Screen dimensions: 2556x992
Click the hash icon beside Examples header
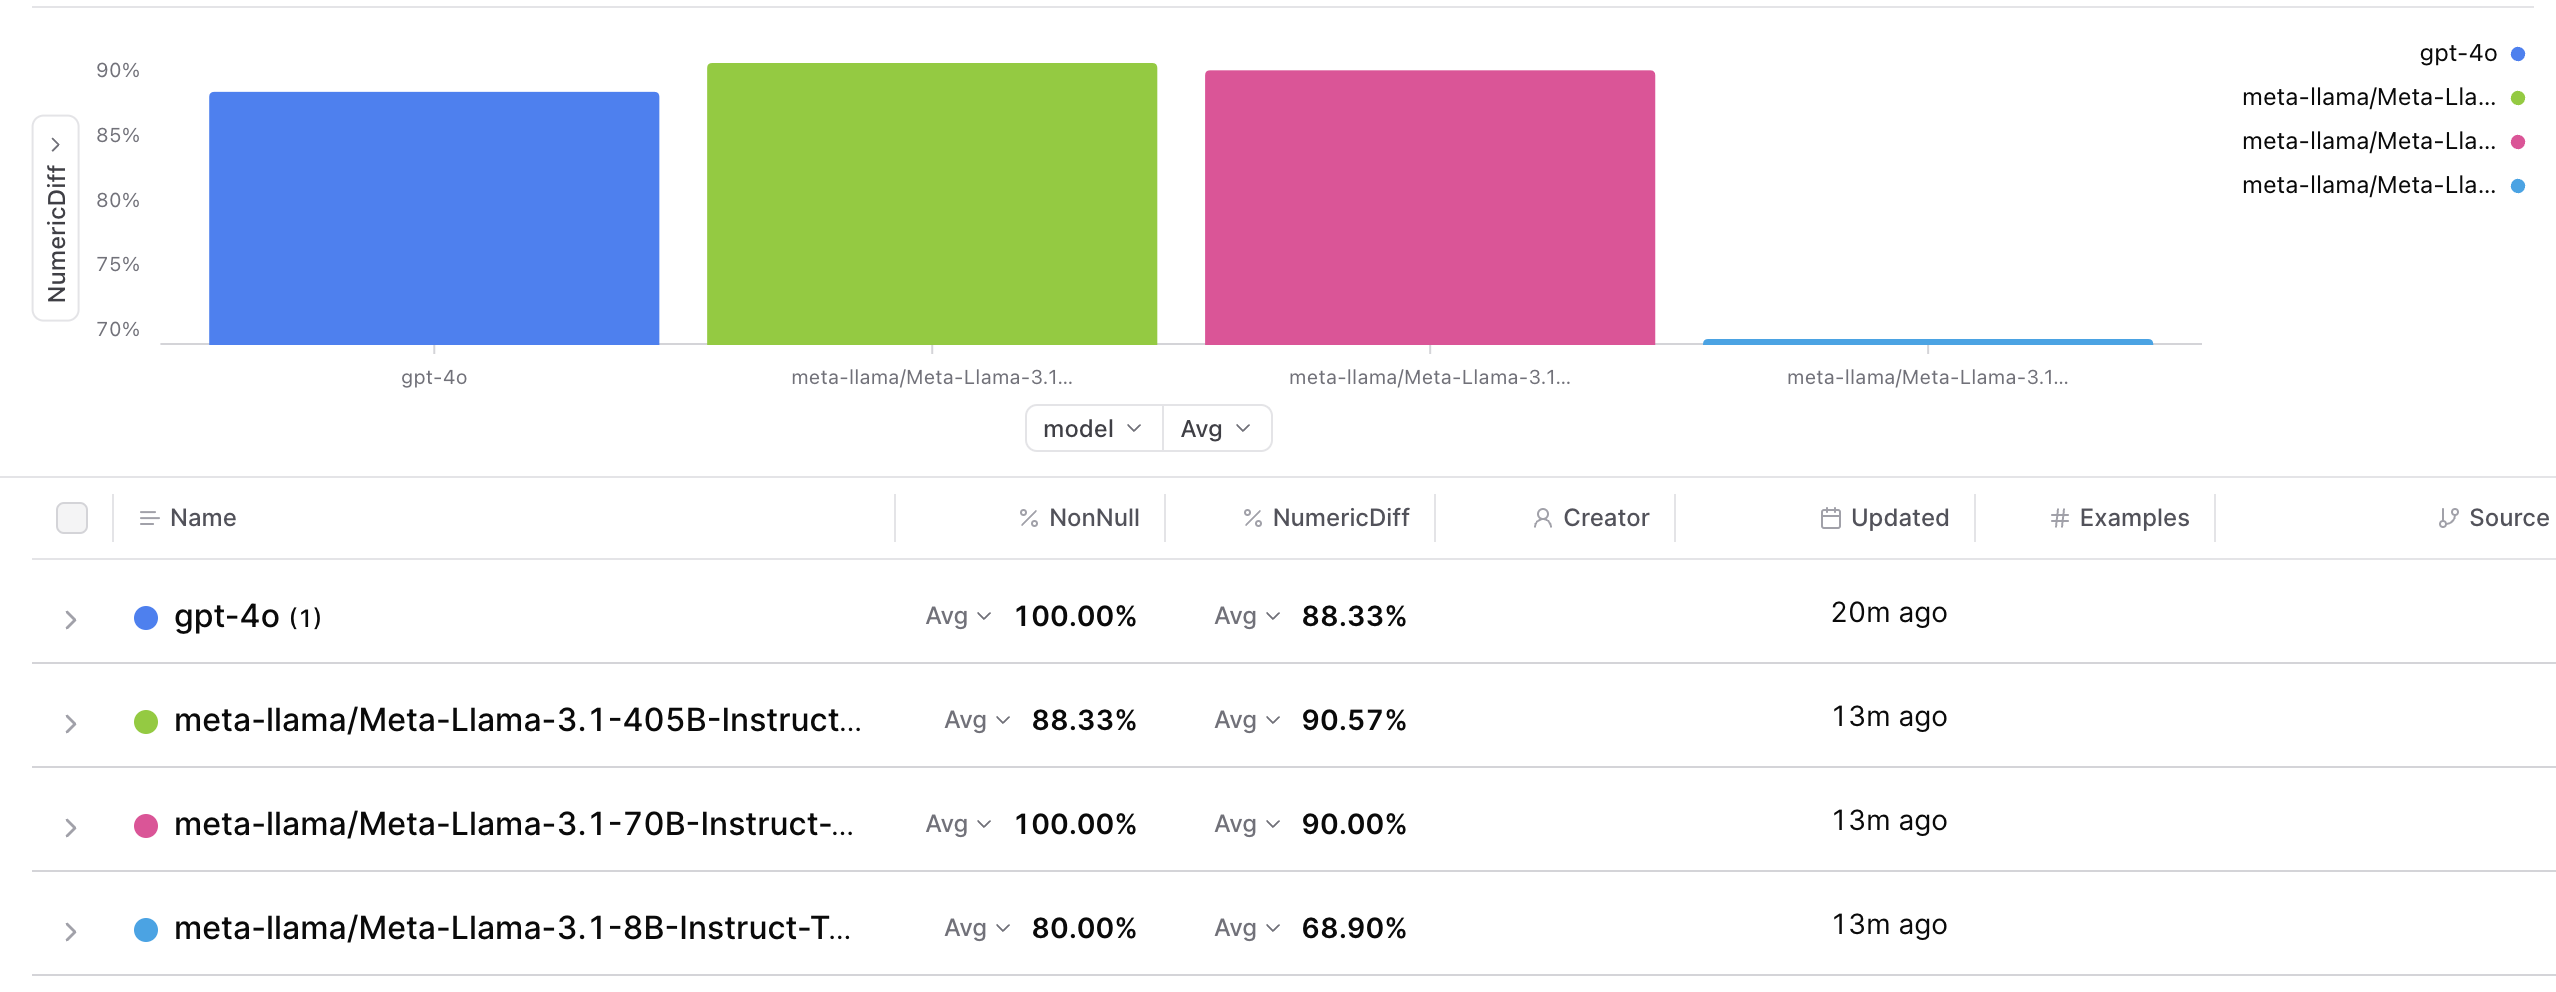coord(2059,518)
